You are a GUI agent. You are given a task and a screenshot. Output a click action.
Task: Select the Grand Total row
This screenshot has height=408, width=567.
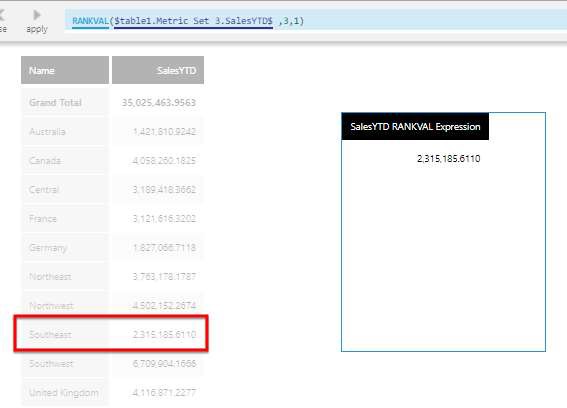point(112,103)
